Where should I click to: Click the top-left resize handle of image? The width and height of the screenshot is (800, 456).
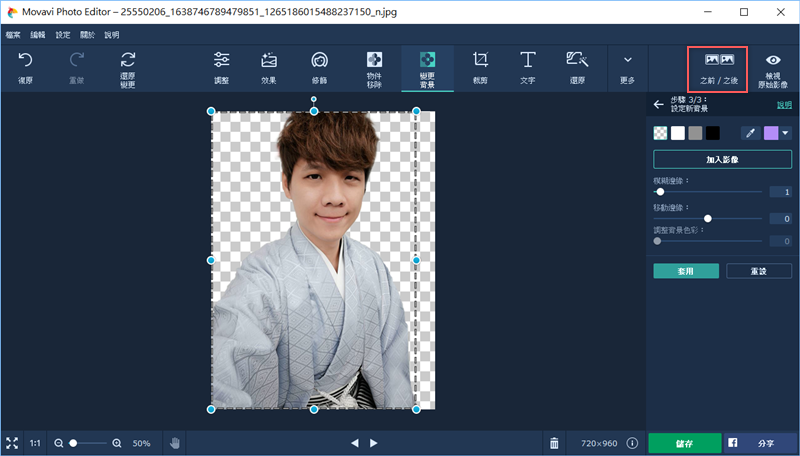tap(211, 111)
